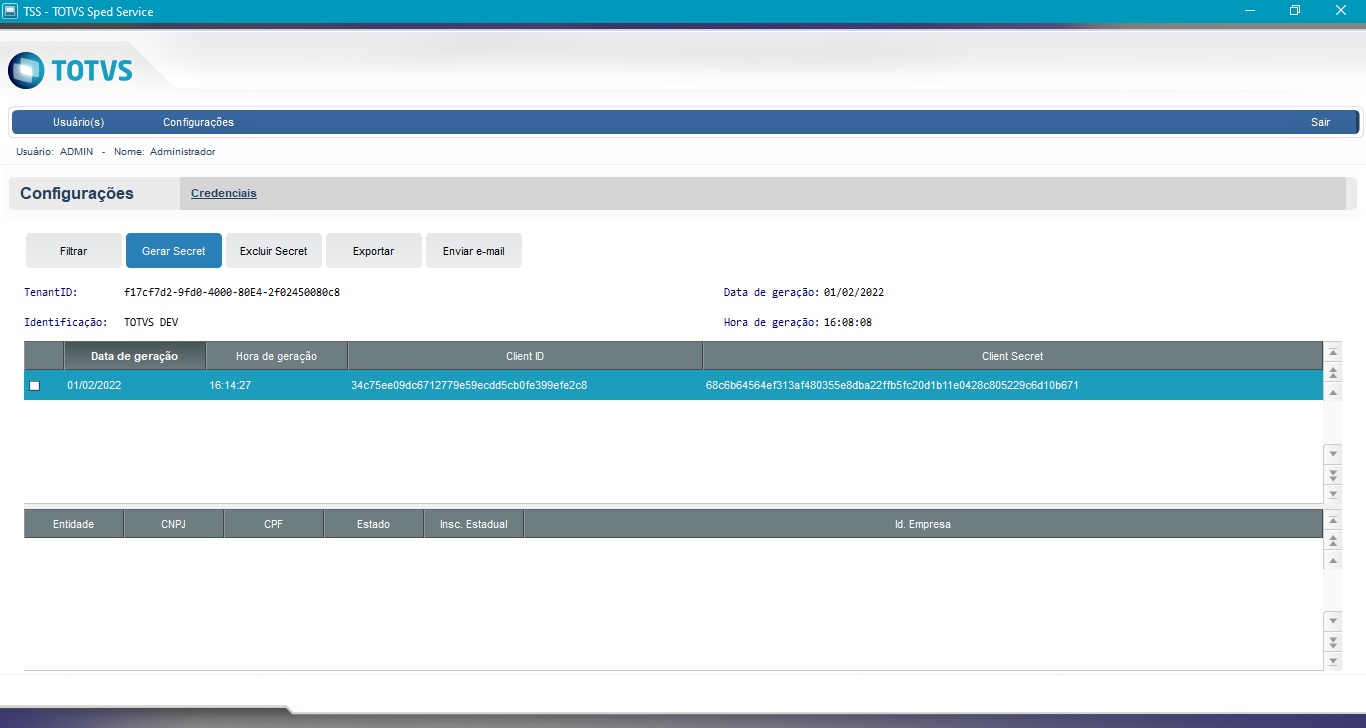Click the Insc. Estadual column header
This screenshot has height=728, width=1366.
click(x=474, y=524)
